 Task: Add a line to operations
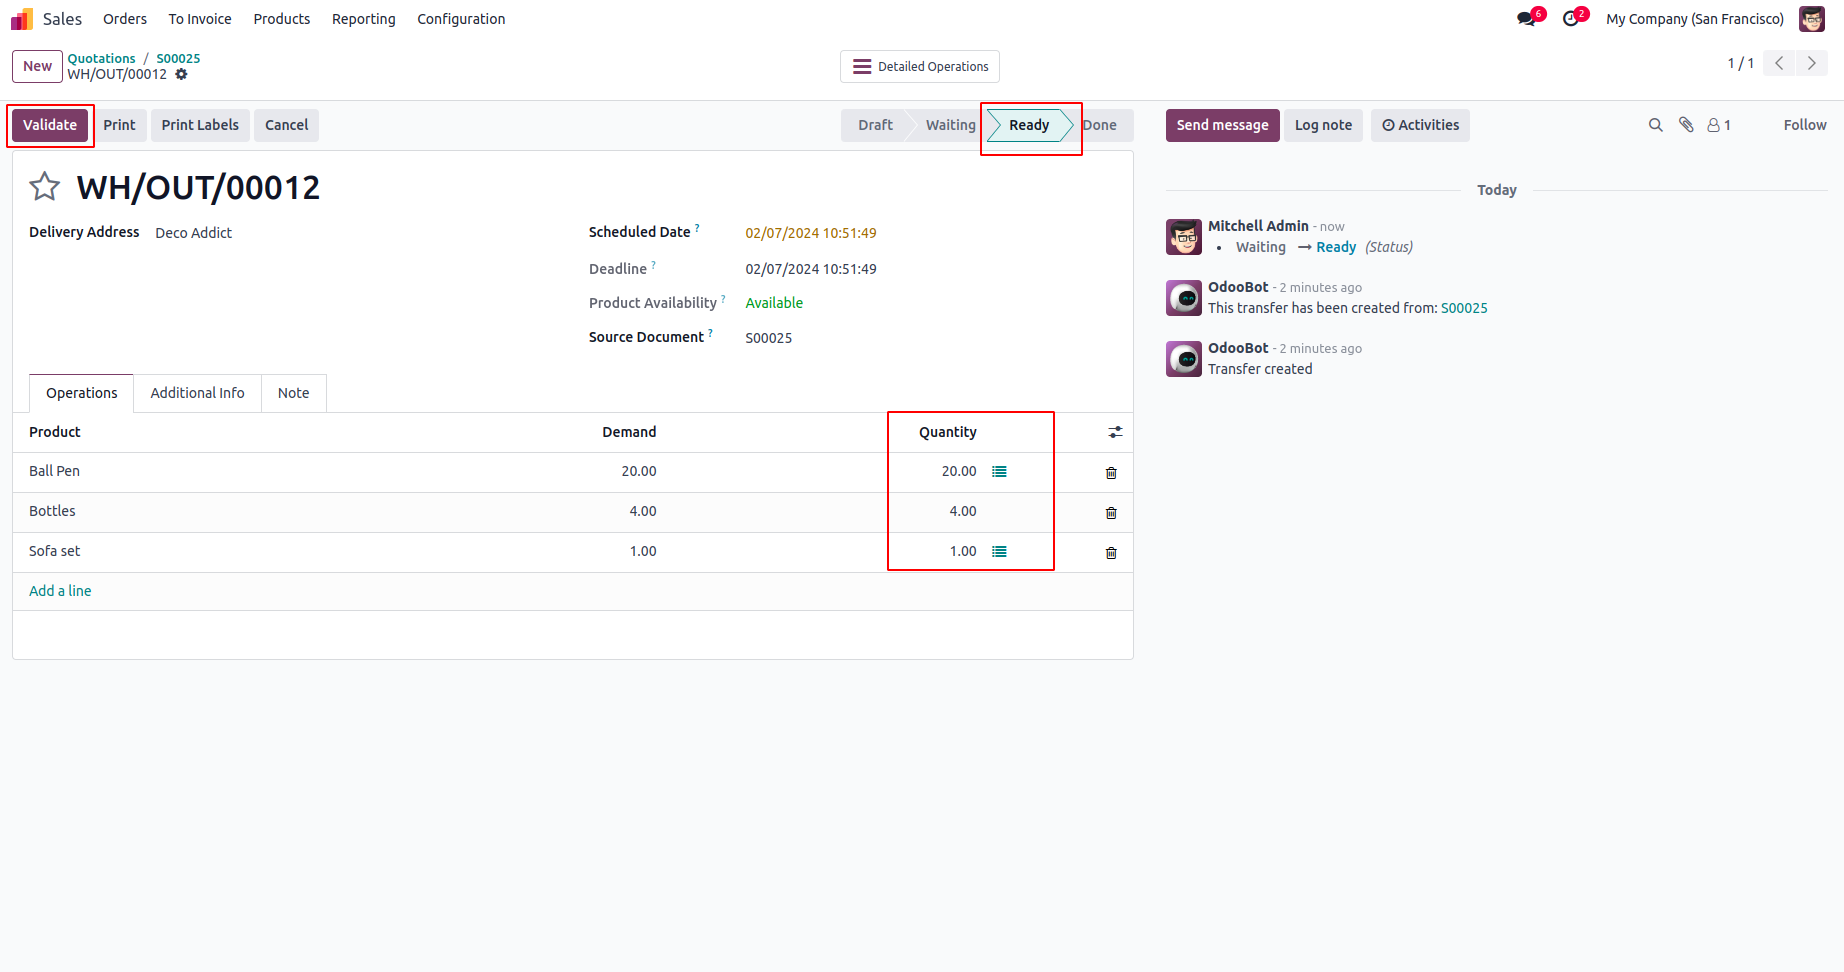[x=60, y=591]
